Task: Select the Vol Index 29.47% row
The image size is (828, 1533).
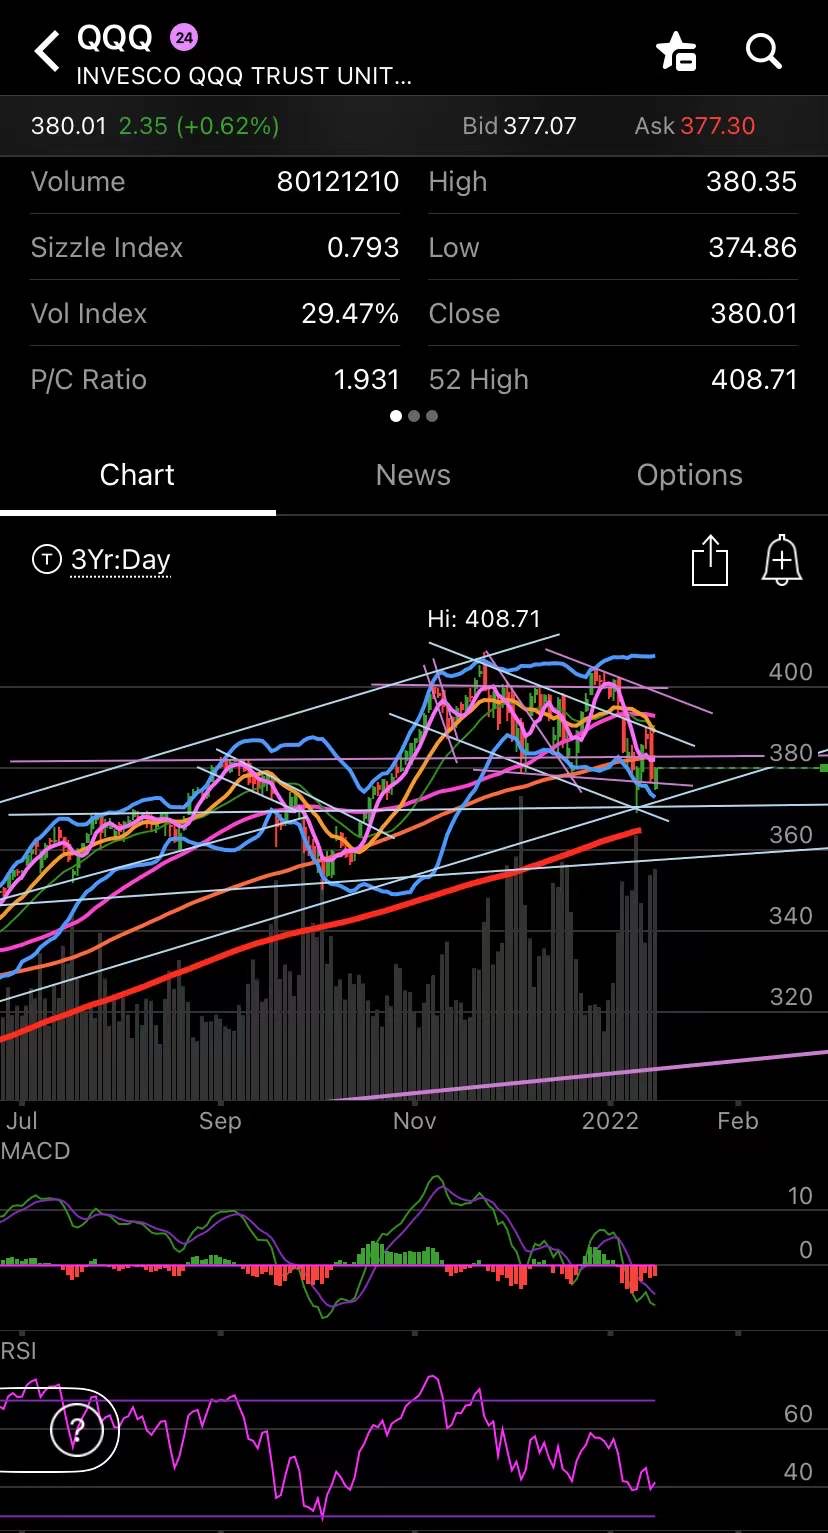Action: pos(215,313)
